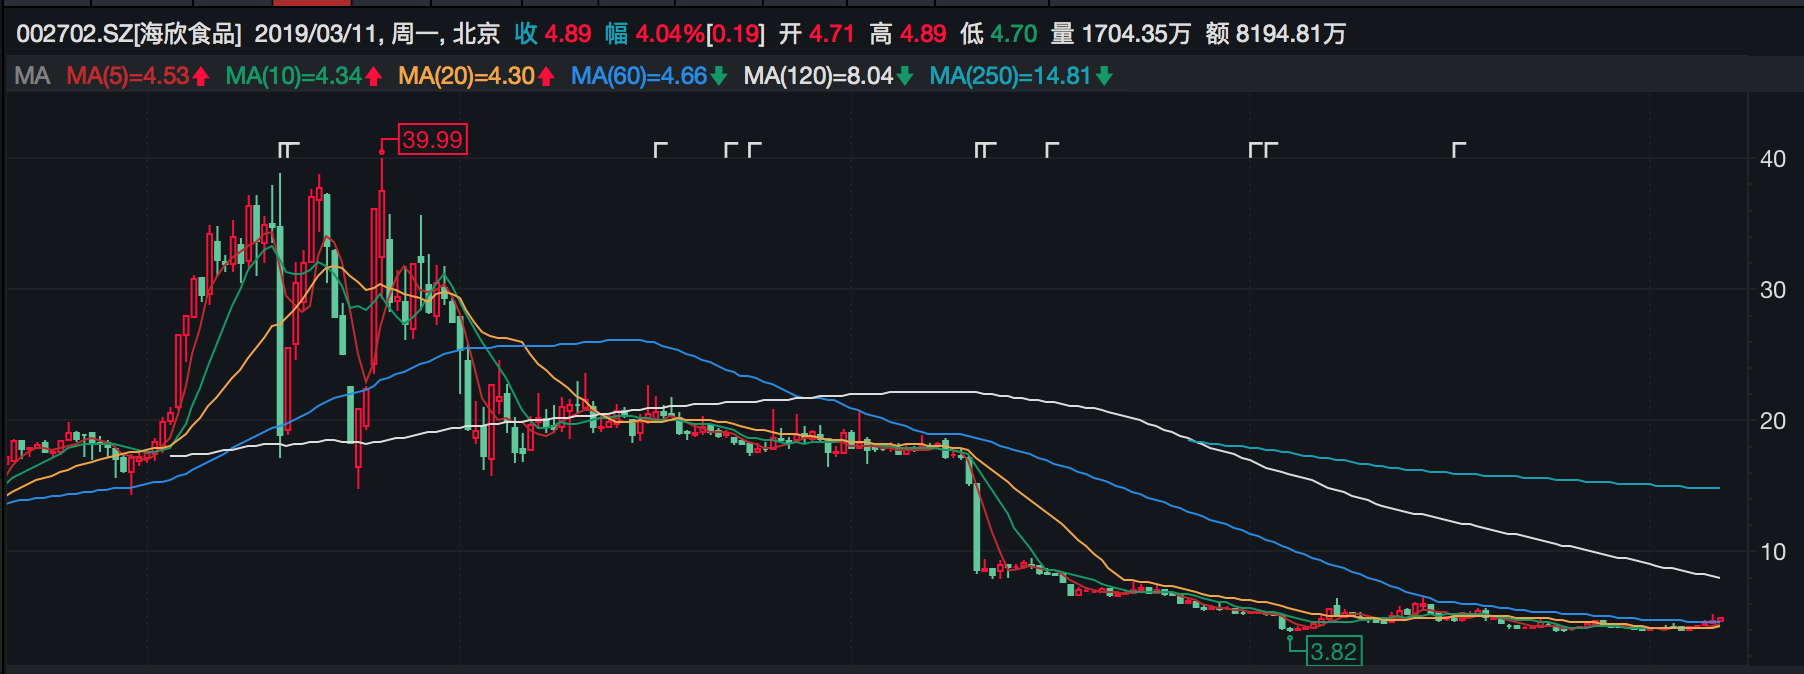Open the 002702.SZ[海欣食品] stock selector
Screen dimensions: 1804x674
(x=128, y=34)
